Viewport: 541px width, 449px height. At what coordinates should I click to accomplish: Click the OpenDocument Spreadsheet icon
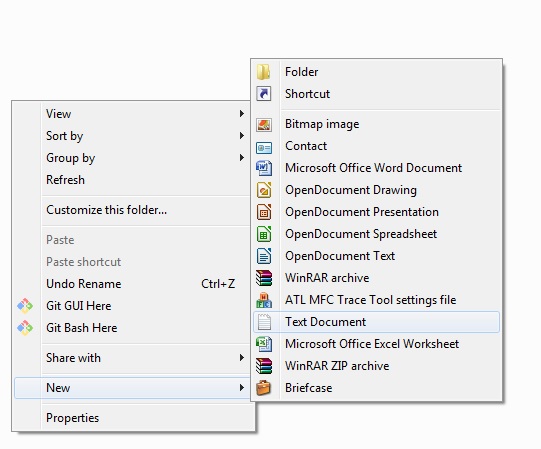264,234
